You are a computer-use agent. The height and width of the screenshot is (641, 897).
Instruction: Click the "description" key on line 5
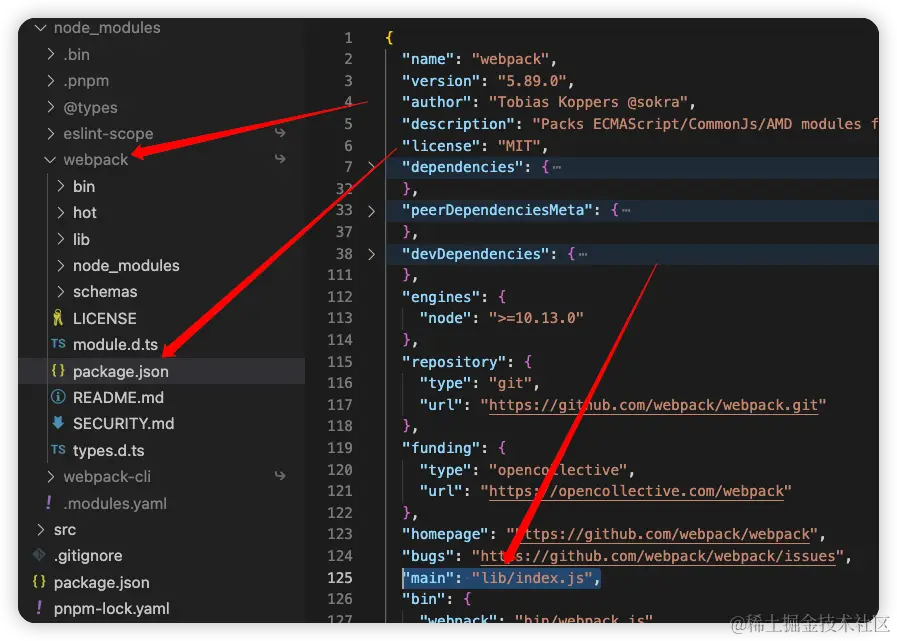pos(459,124)
